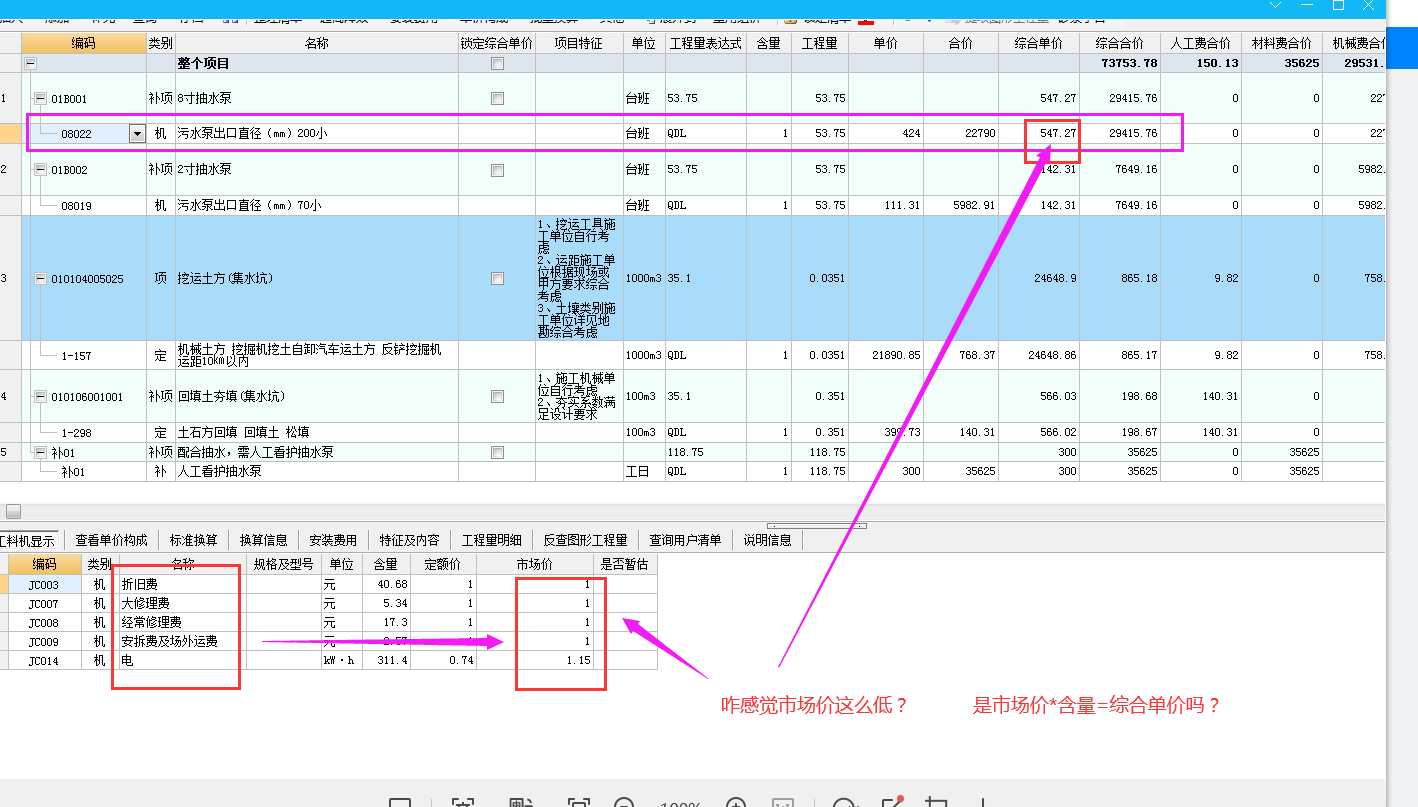Tick the lock-price checkbox for 配合抽水 row
This screenshot has width=1418, height=807.
(x=497, y=452)
